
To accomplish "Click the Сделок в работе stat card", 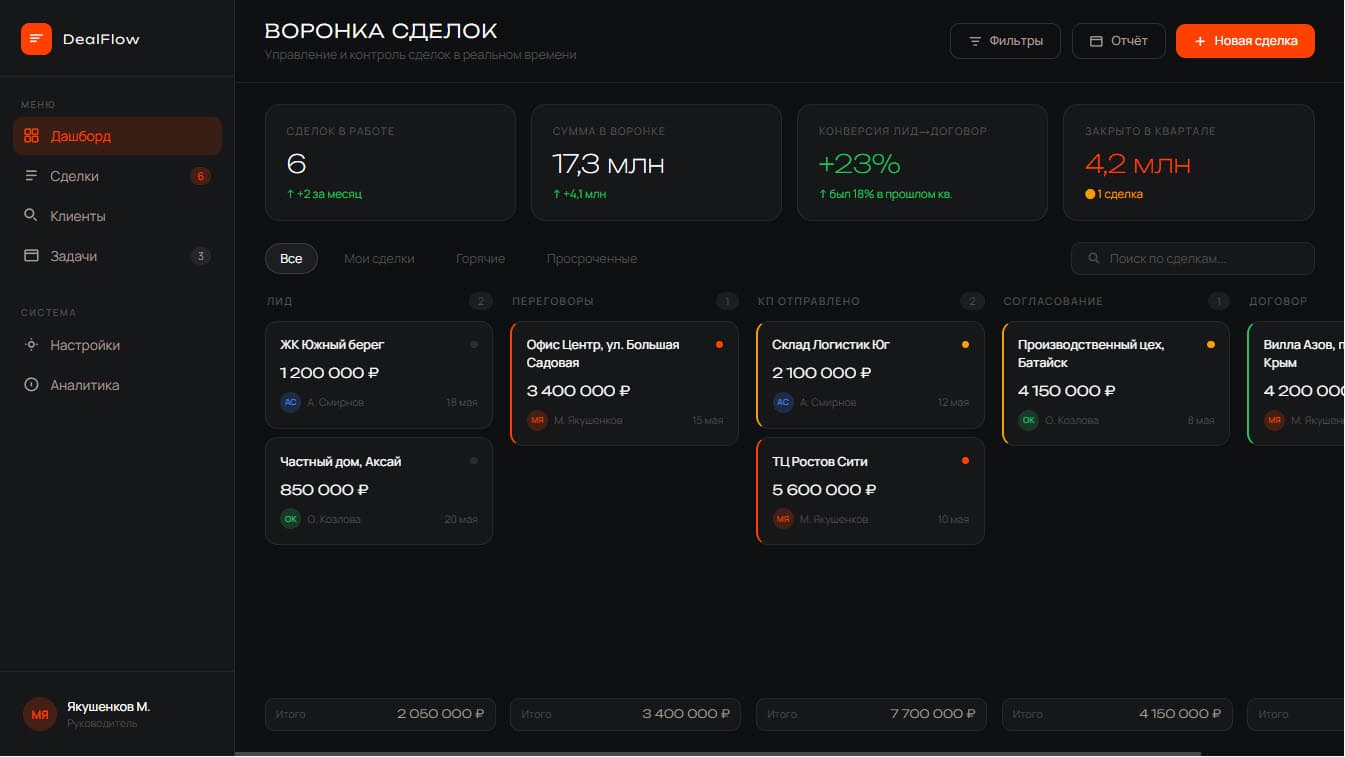I will point(390,162).
